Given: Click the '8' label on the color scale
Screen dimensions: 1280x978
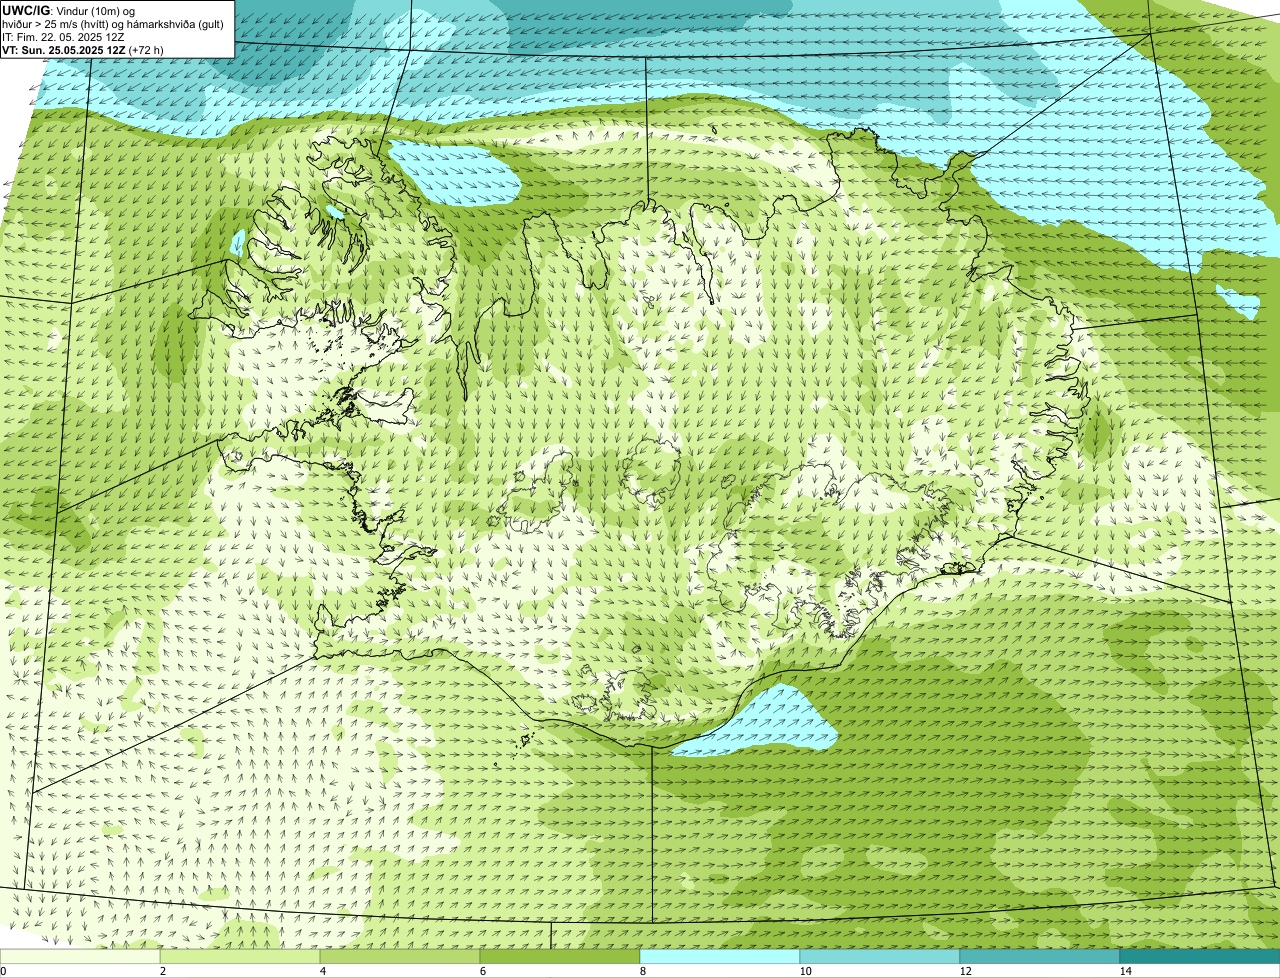Looking at the screenshot, I should point(642,971).
